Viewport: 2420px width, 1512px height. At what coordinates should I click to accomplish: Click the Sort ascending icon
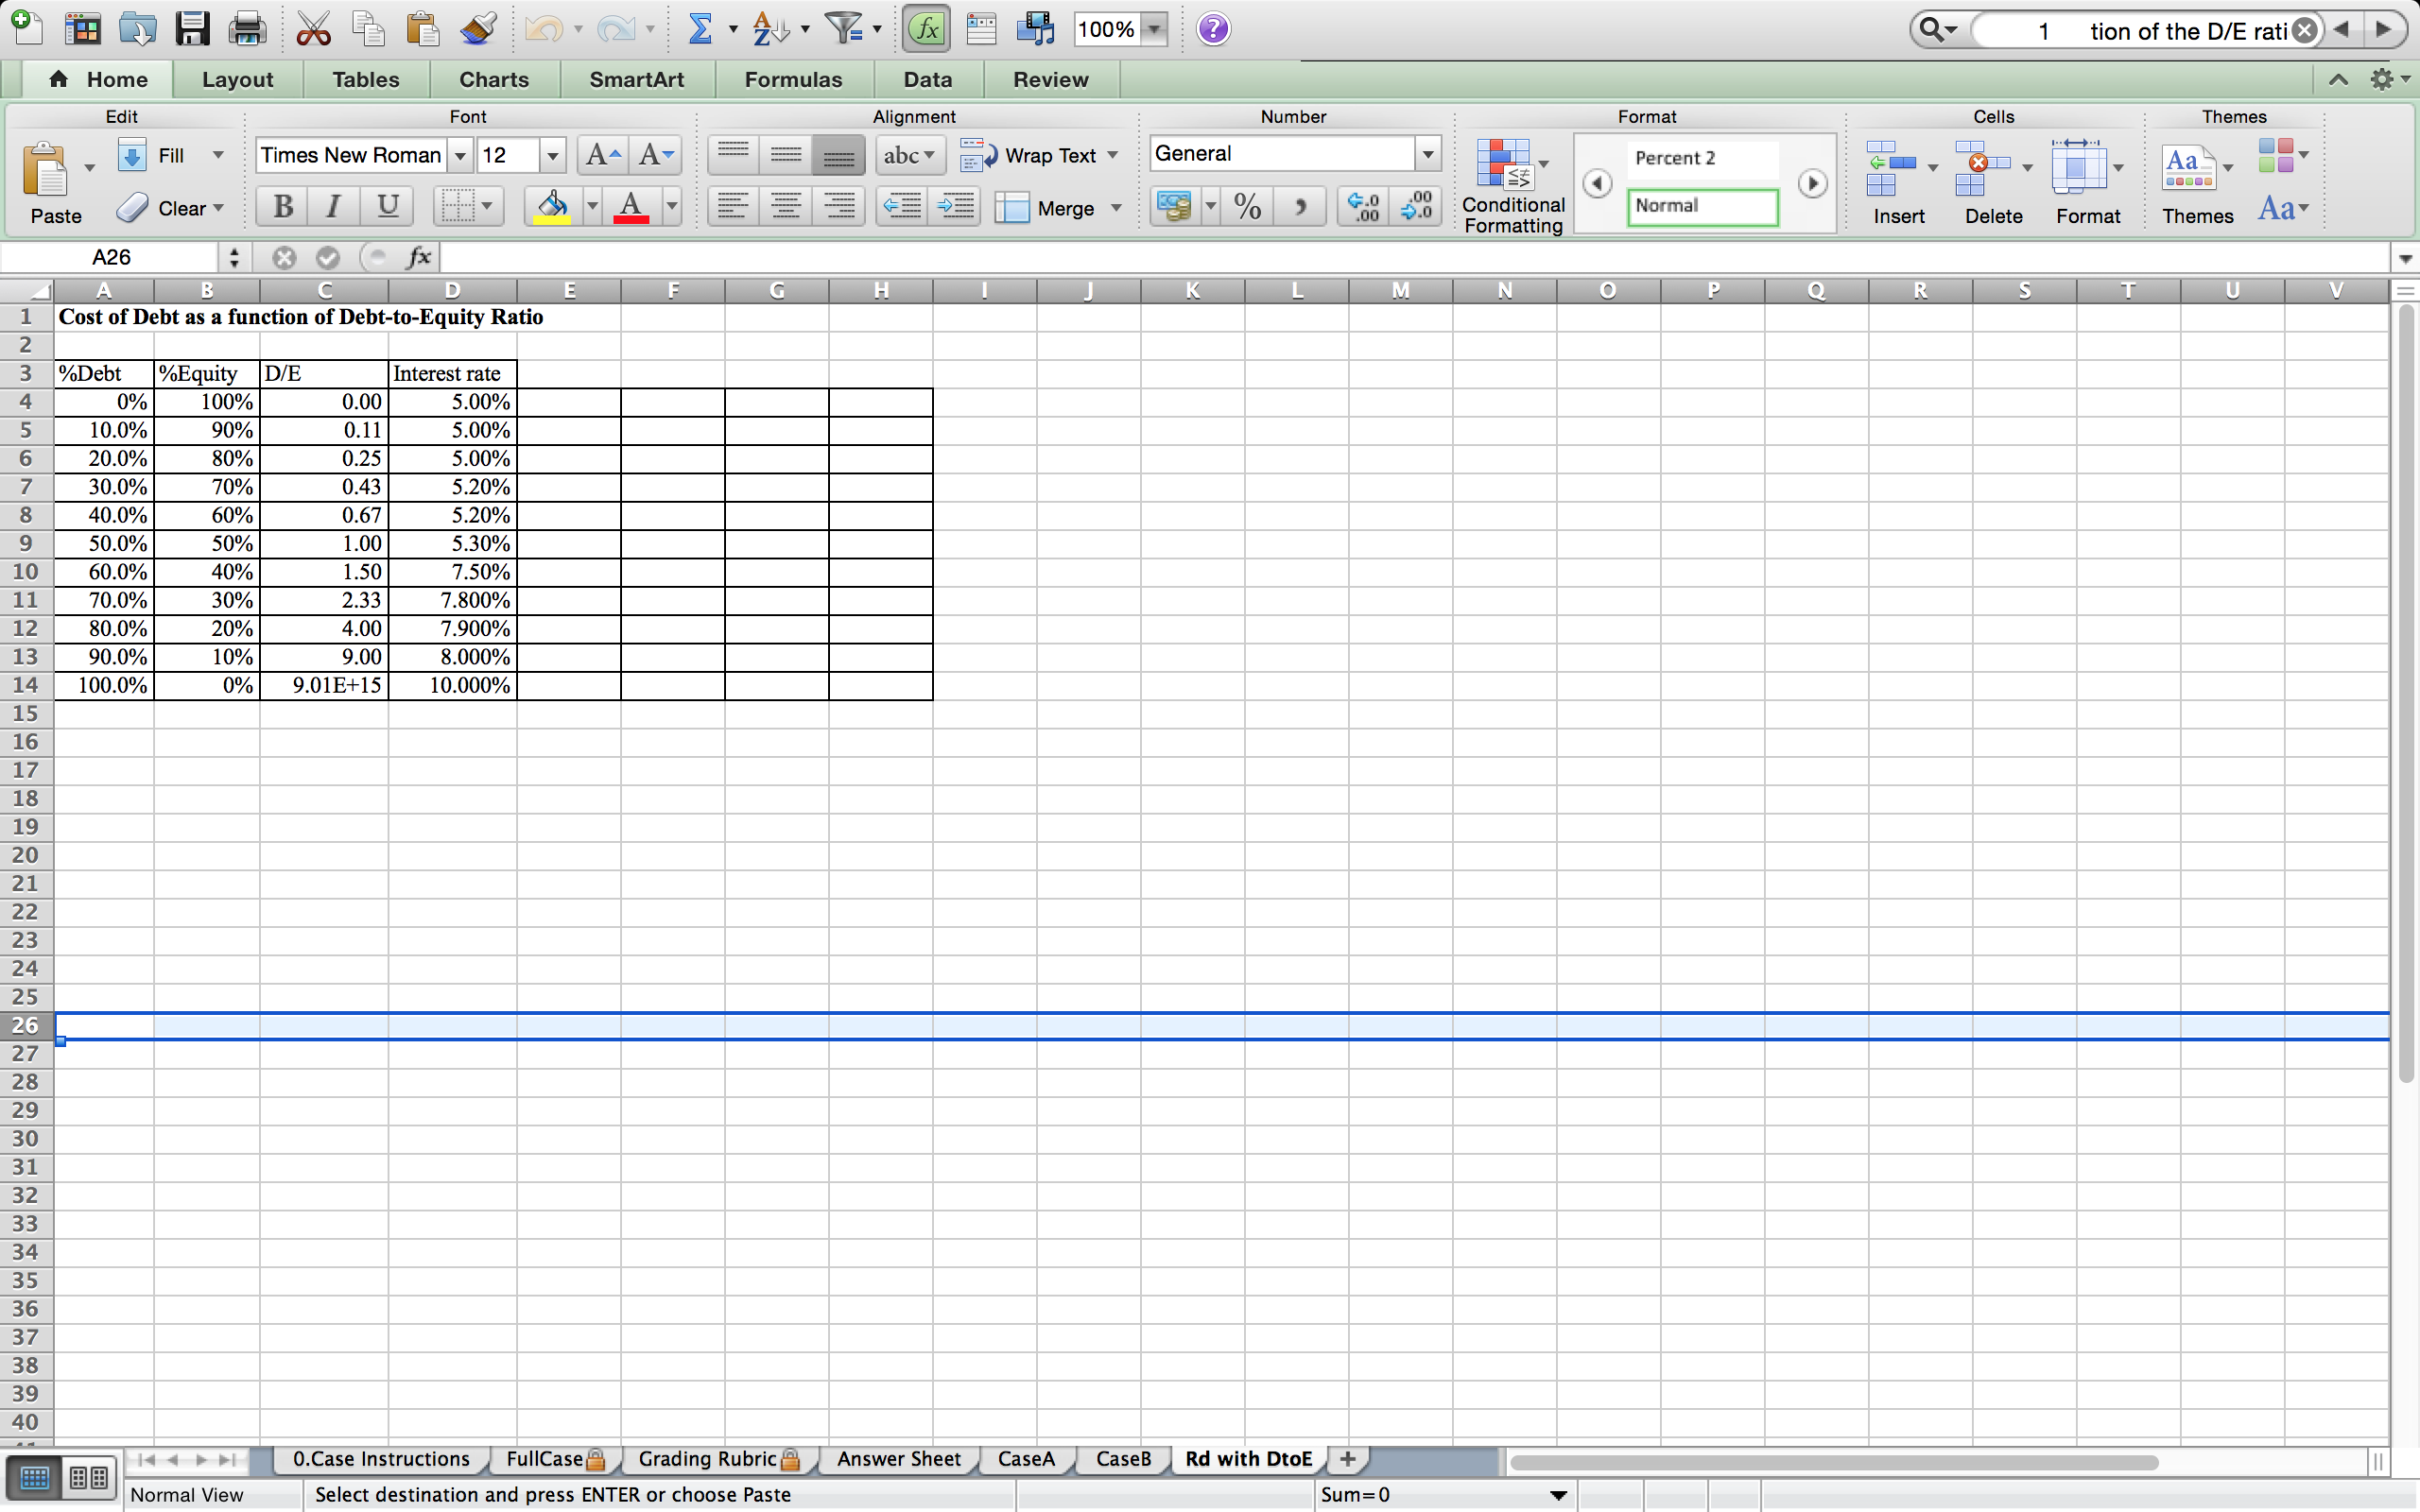(766, 28)
